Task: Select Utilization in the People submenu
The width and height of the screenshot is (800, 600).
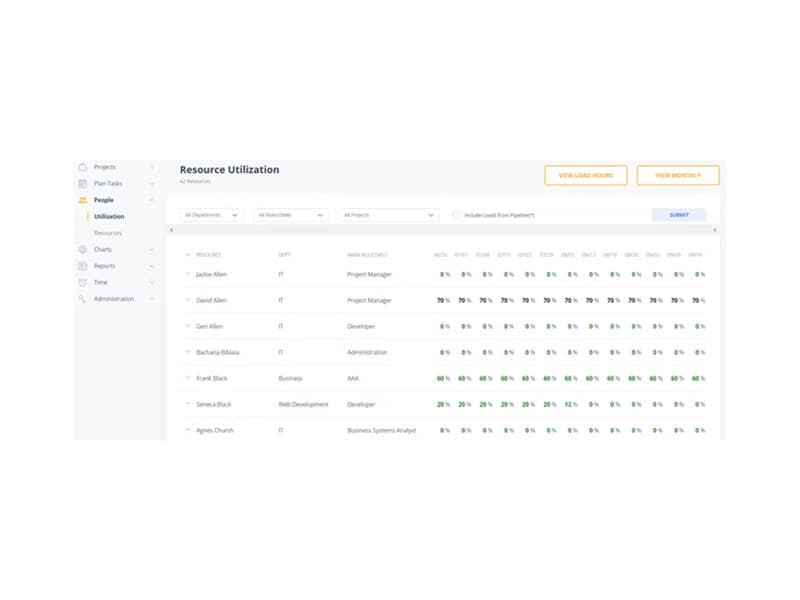Action: tap(109, 216)
